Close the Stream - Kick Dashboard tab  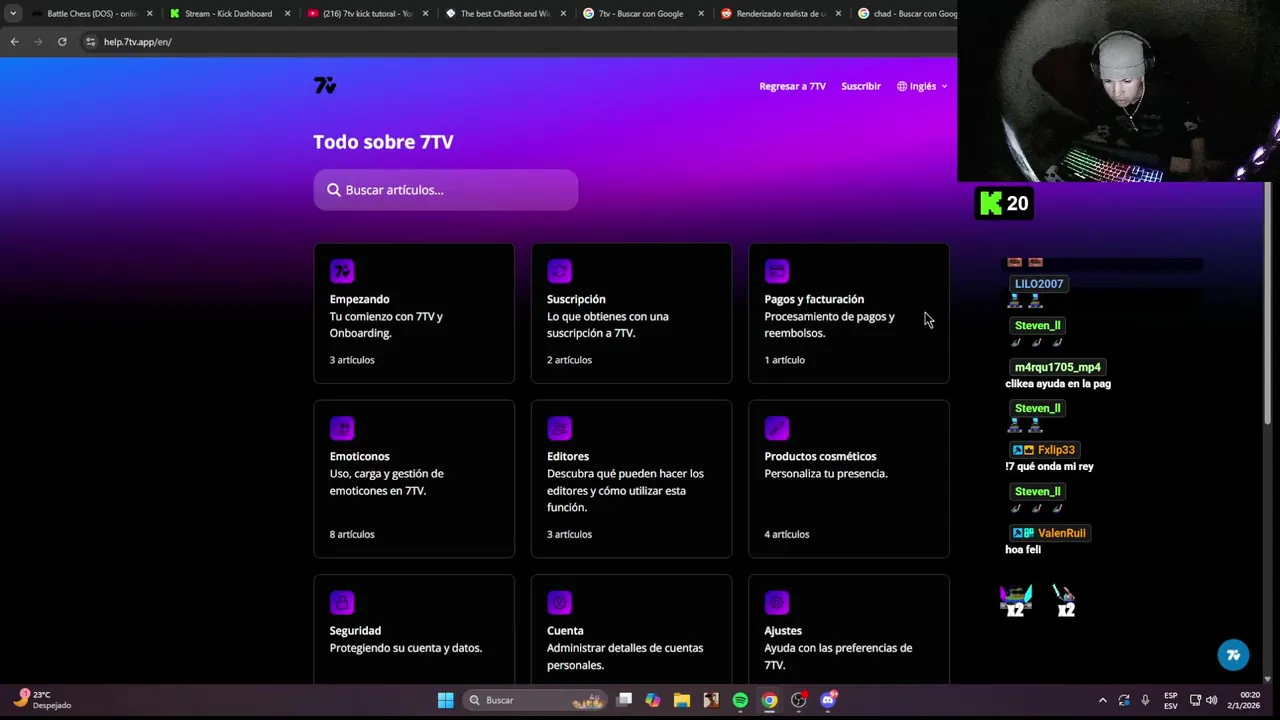pos(288,14)
